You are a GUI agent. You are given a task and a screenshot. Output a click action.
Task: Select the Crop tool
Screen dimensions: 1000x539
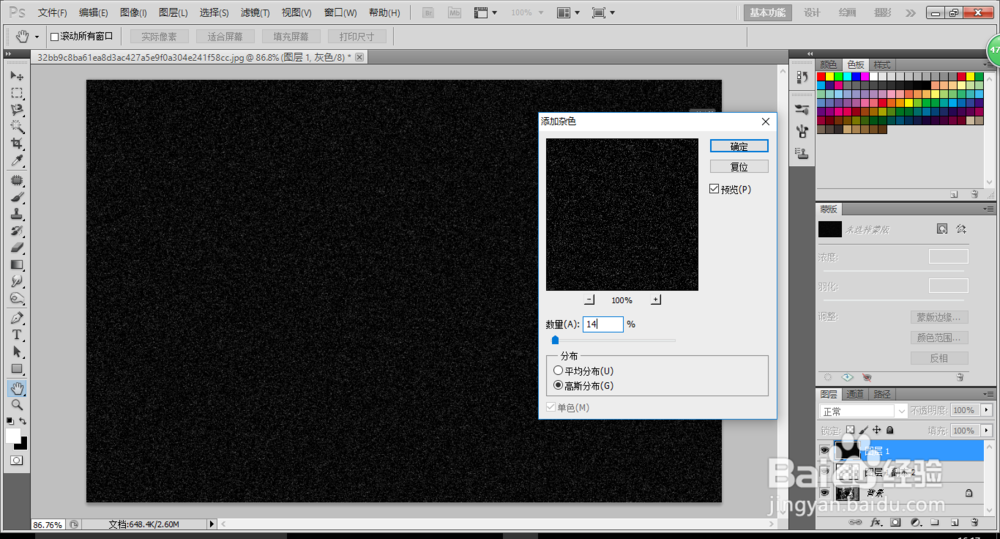pyautogui.click(x=17, y=144)
